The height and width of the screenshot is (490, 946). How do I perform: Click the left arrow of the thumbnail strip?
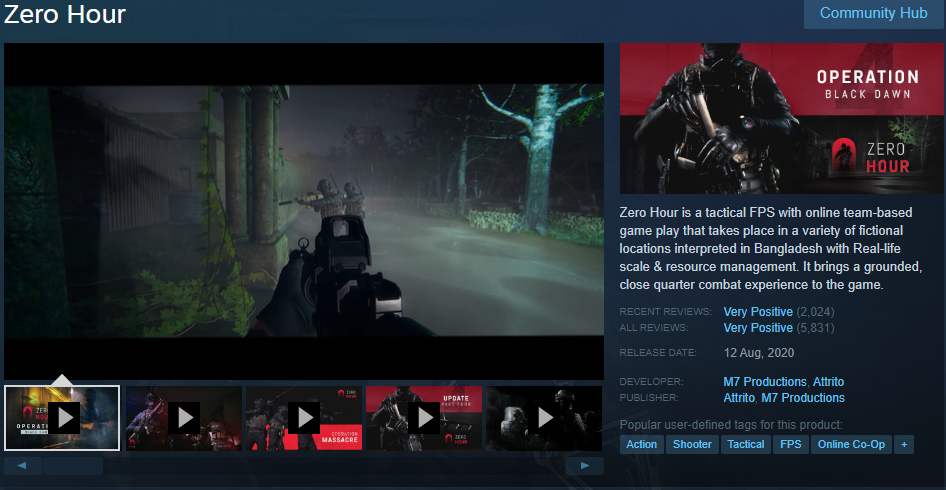(22, 466)
